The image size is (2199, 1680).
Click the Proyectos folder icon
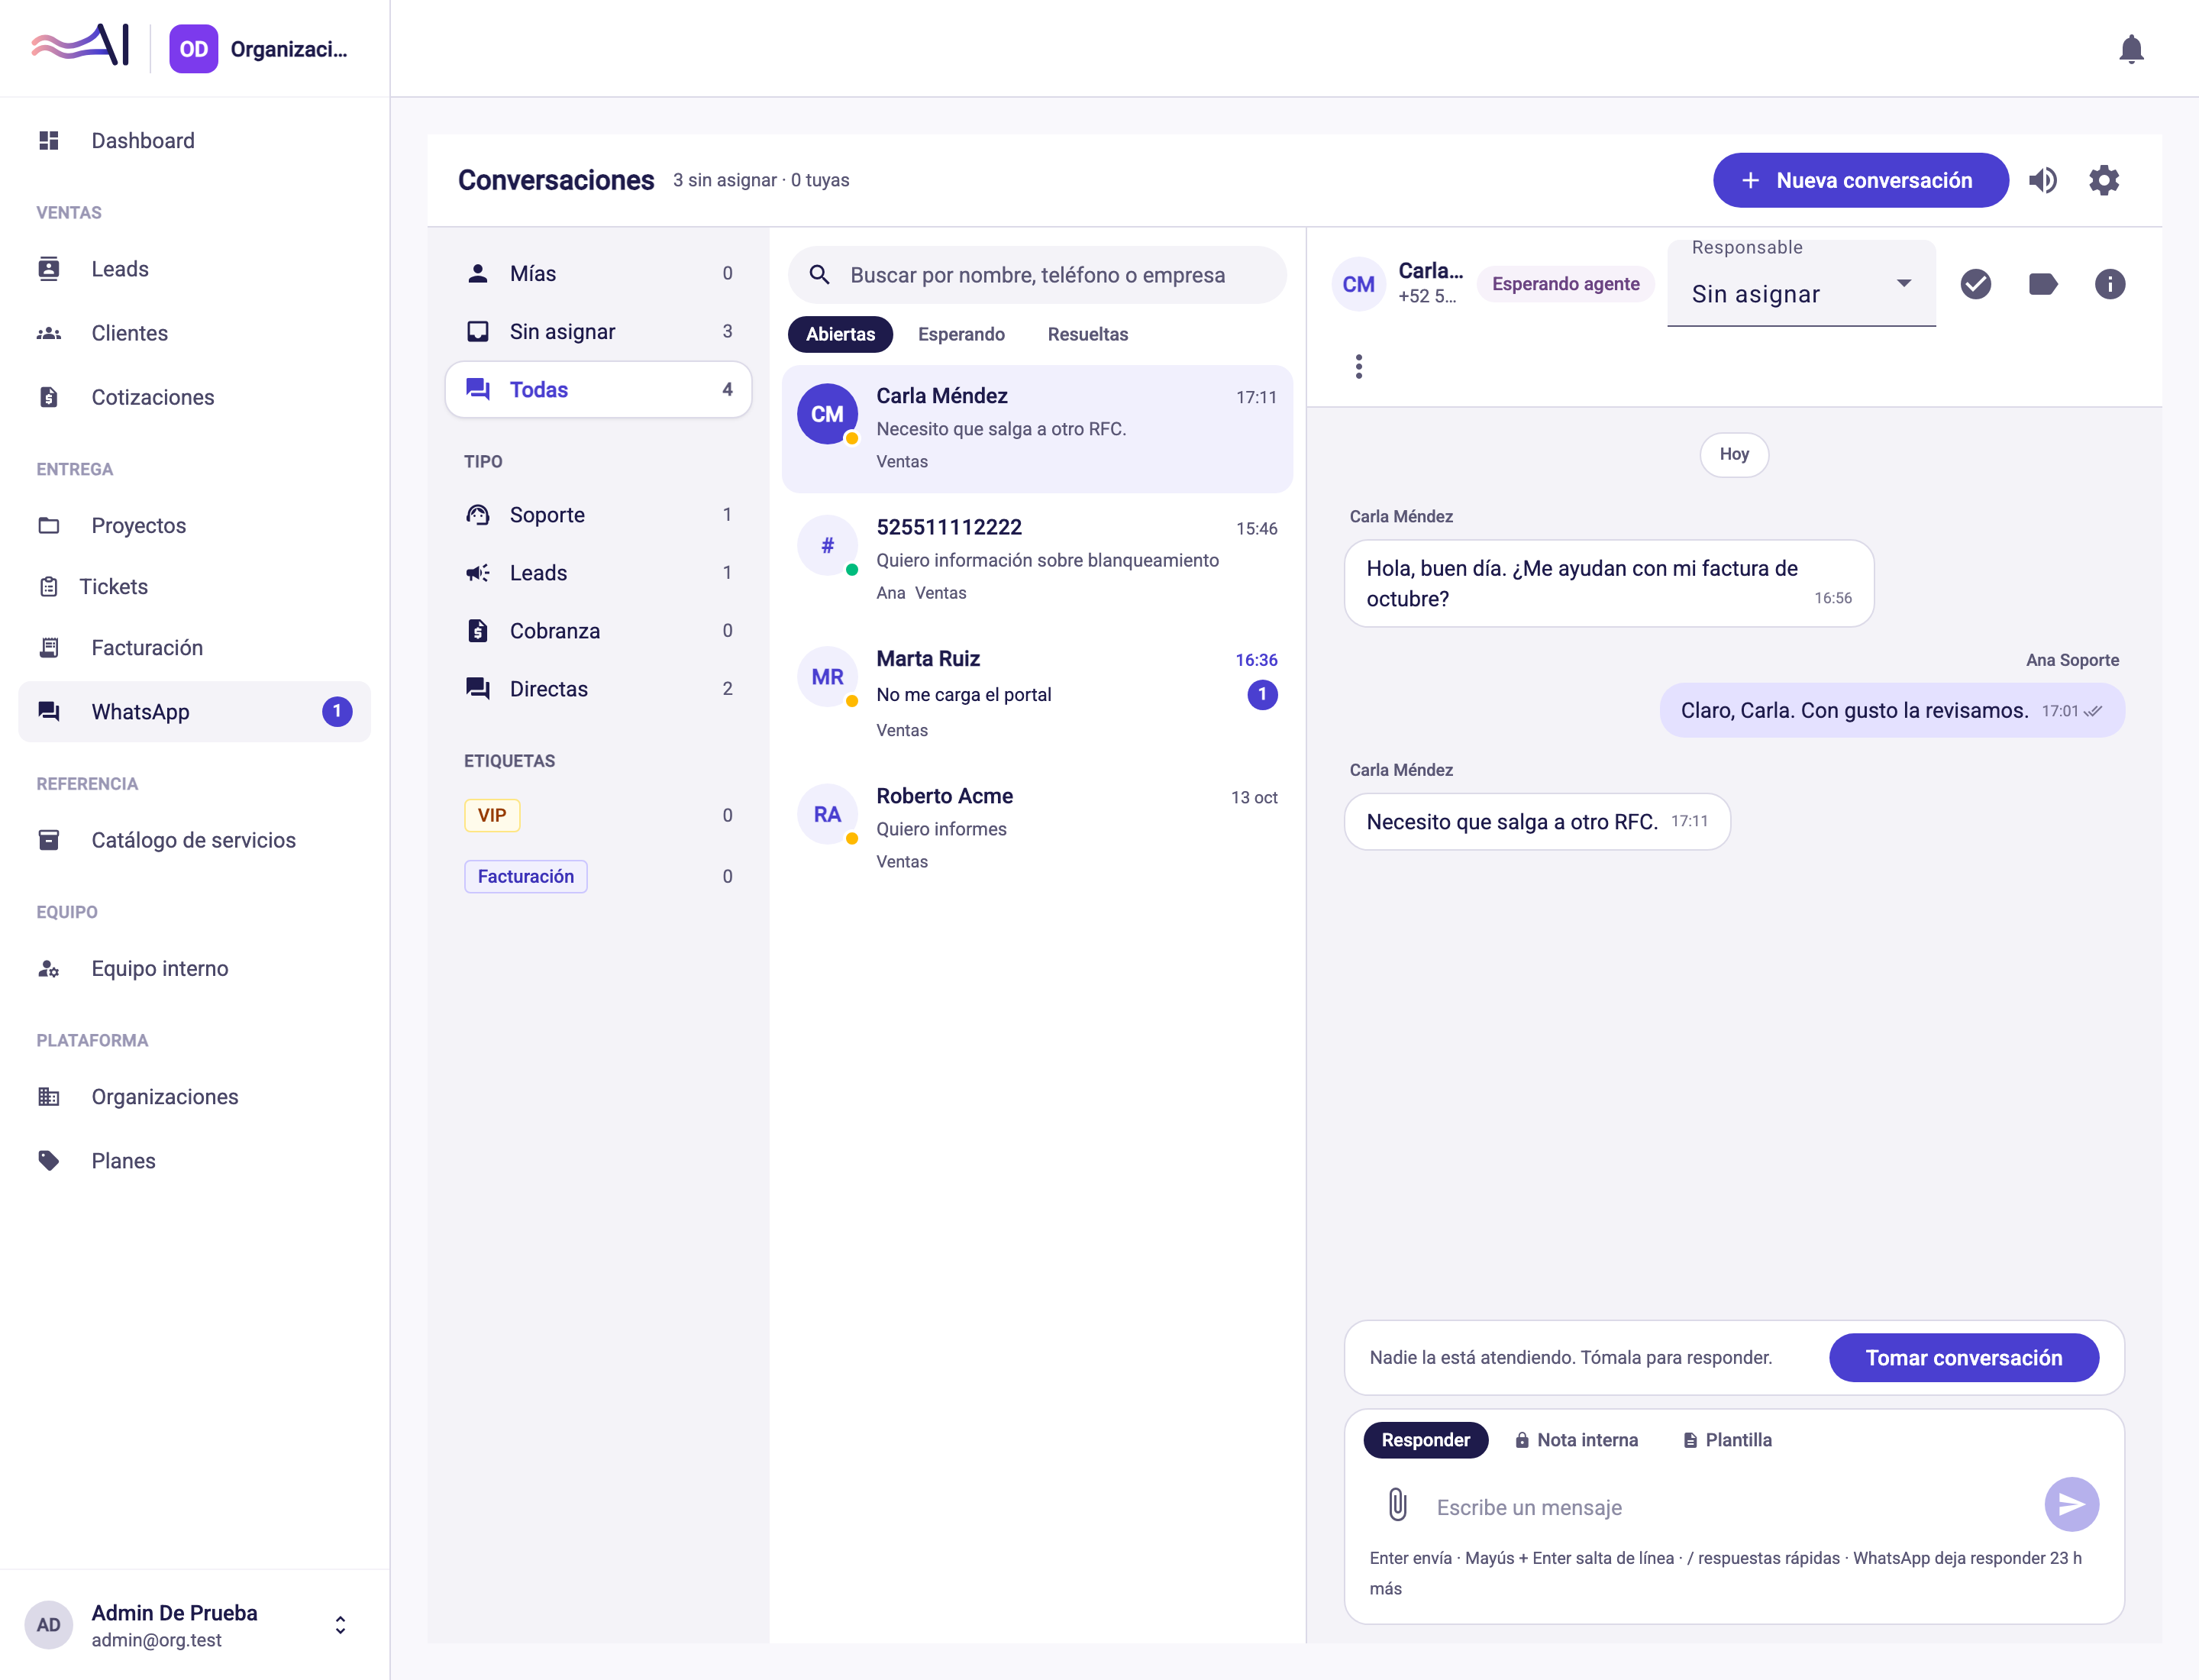(49, 526)
